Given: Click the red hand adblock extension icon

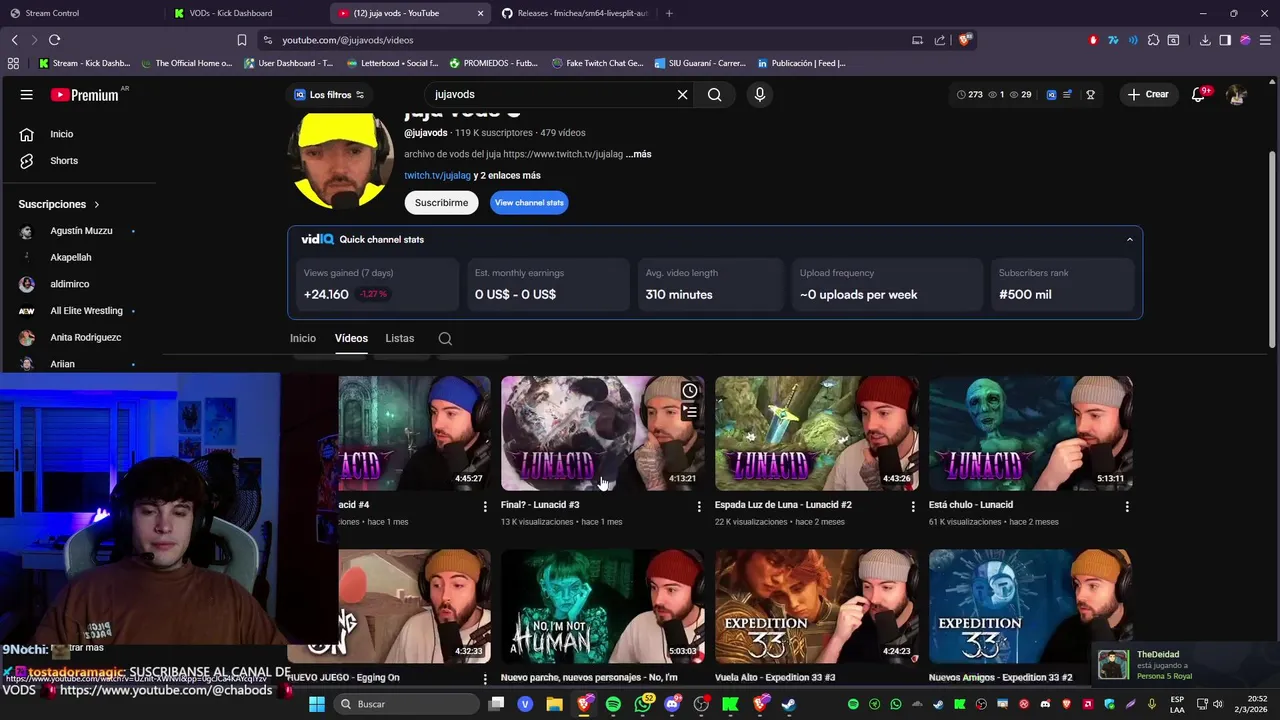Looking at the screenshot, I should coord(1093,40).
